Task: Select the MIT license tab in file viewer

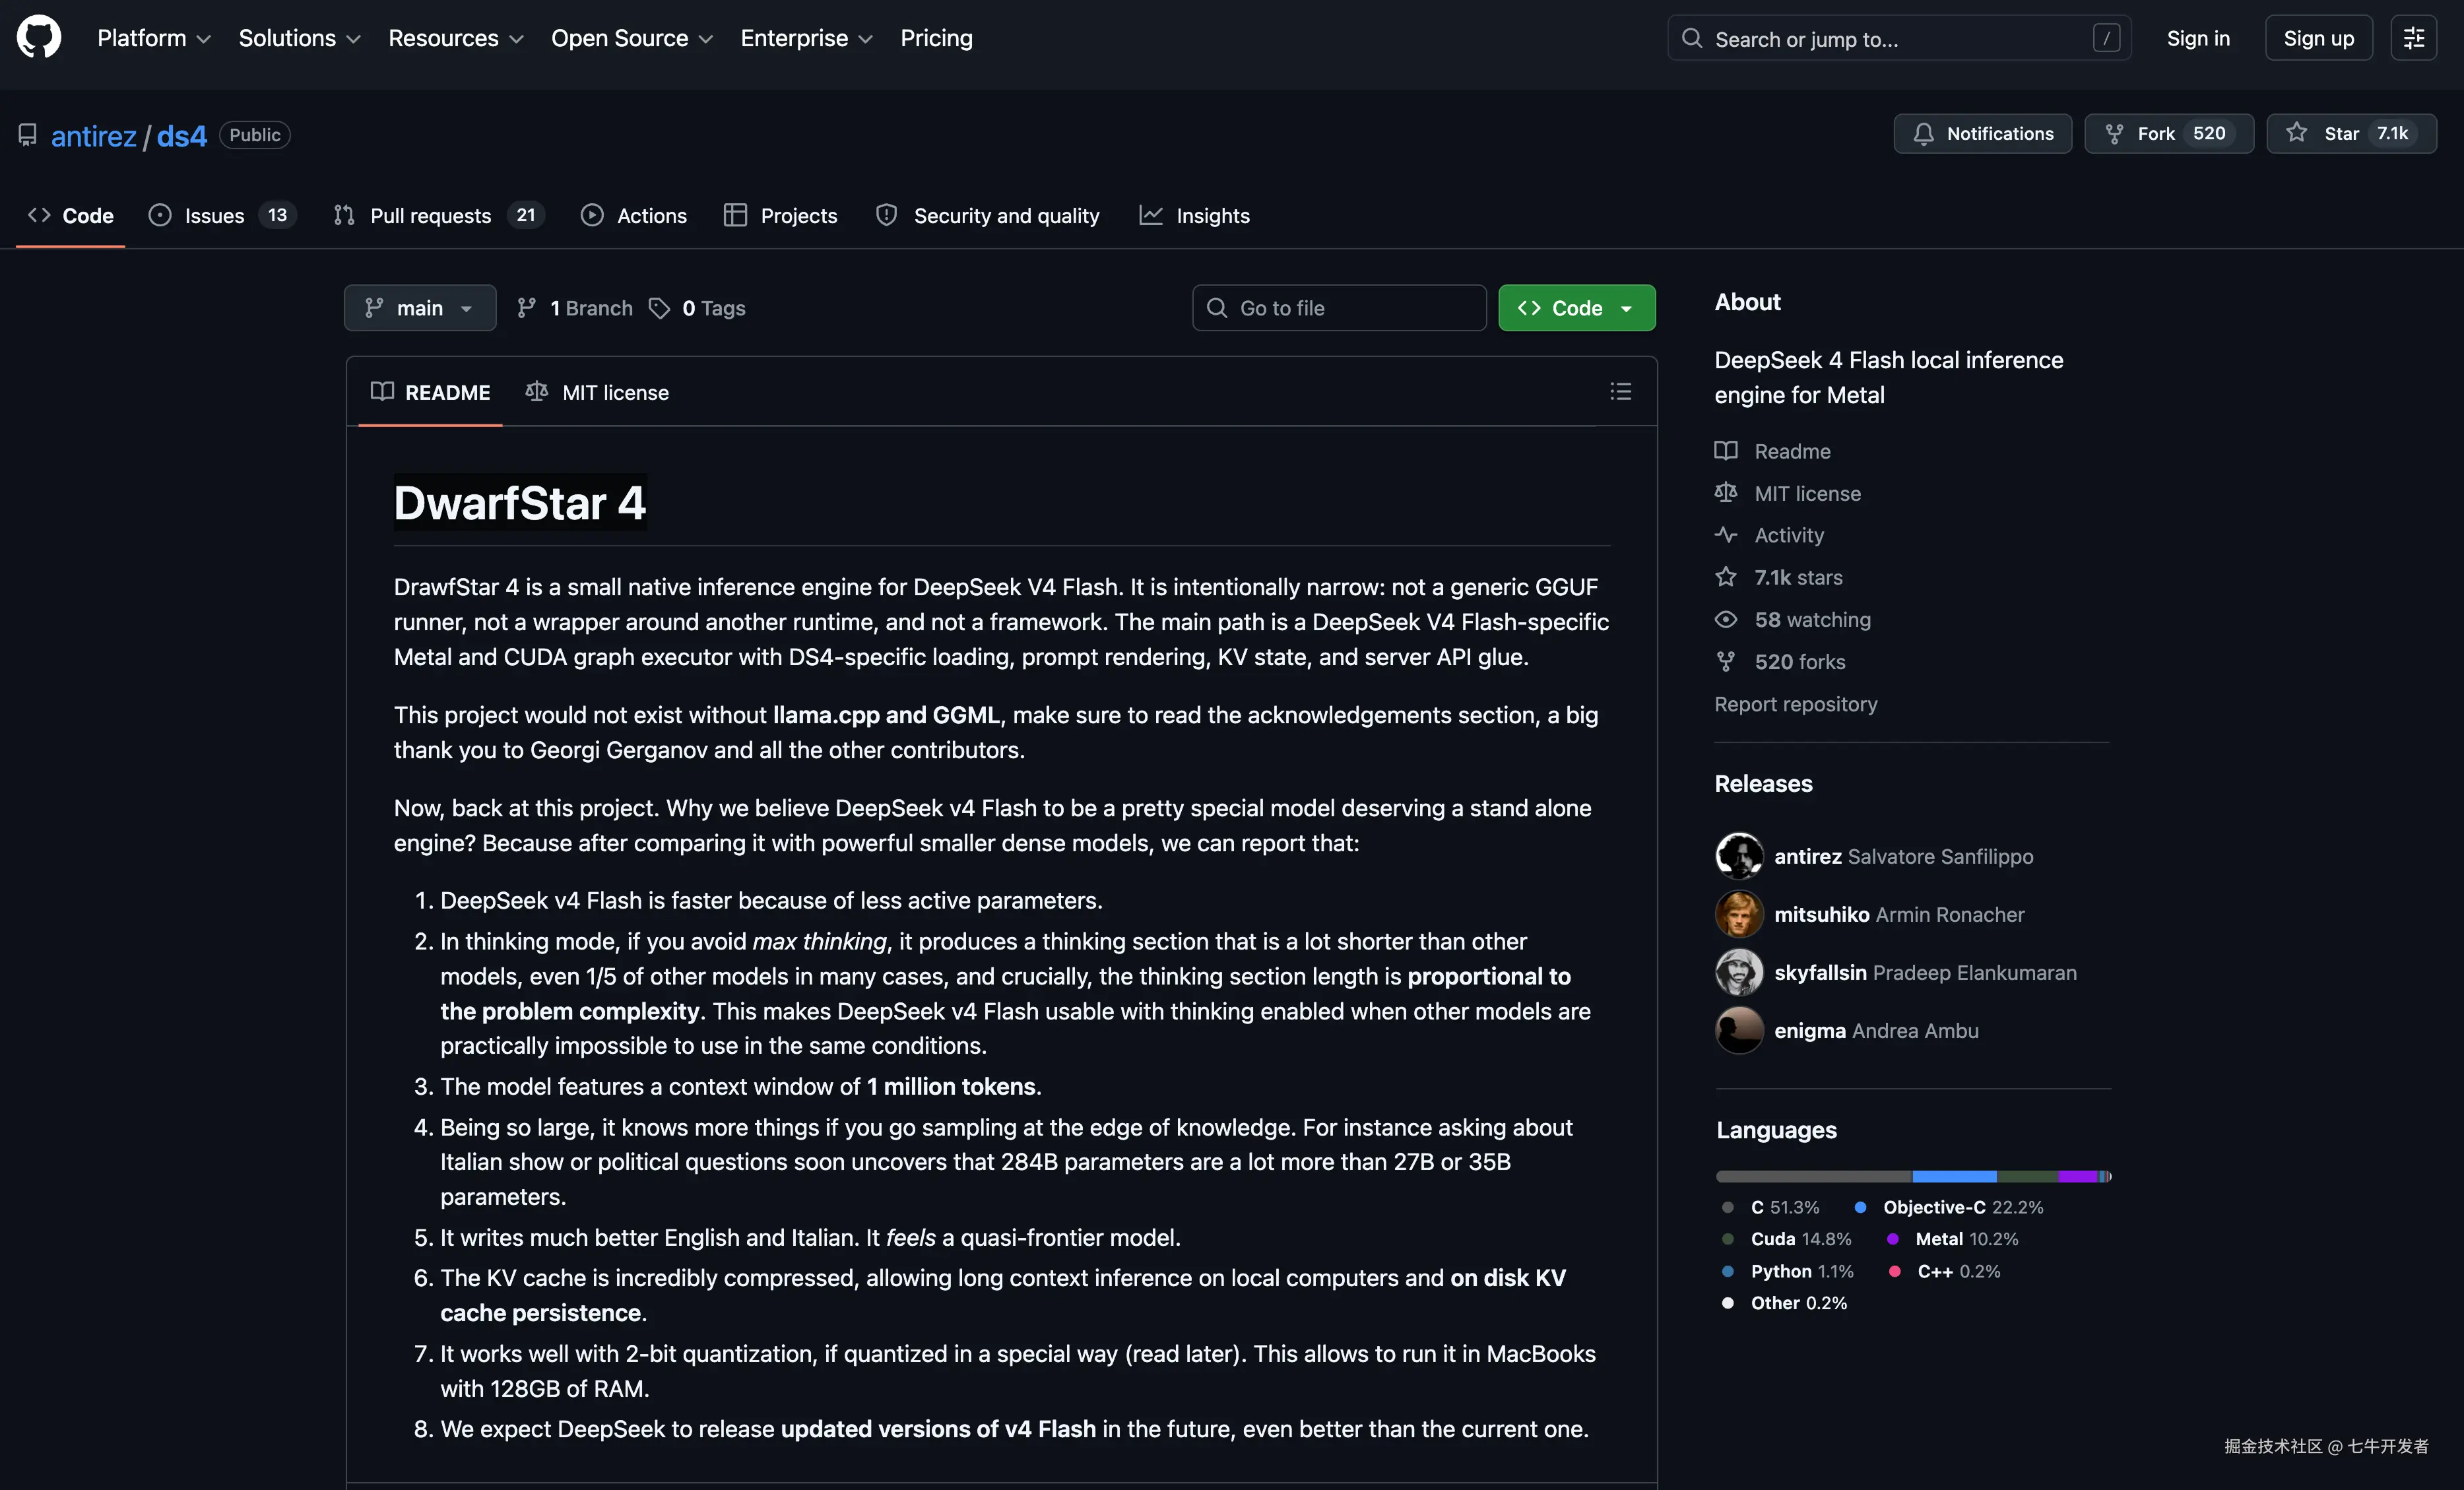Action: (x=597, y=392)
